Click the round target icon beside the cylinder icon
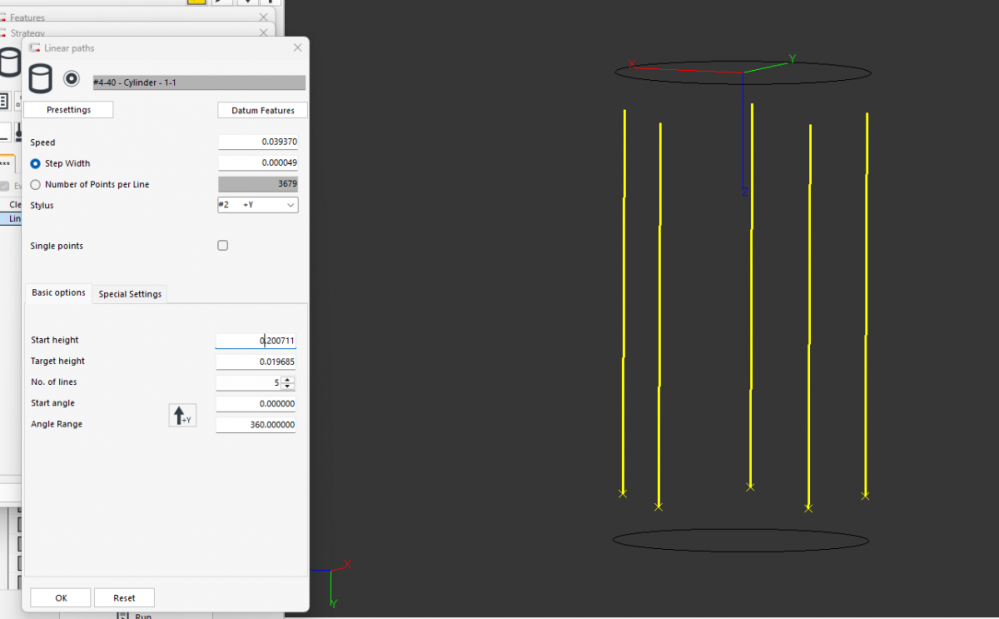 point(71,78)
